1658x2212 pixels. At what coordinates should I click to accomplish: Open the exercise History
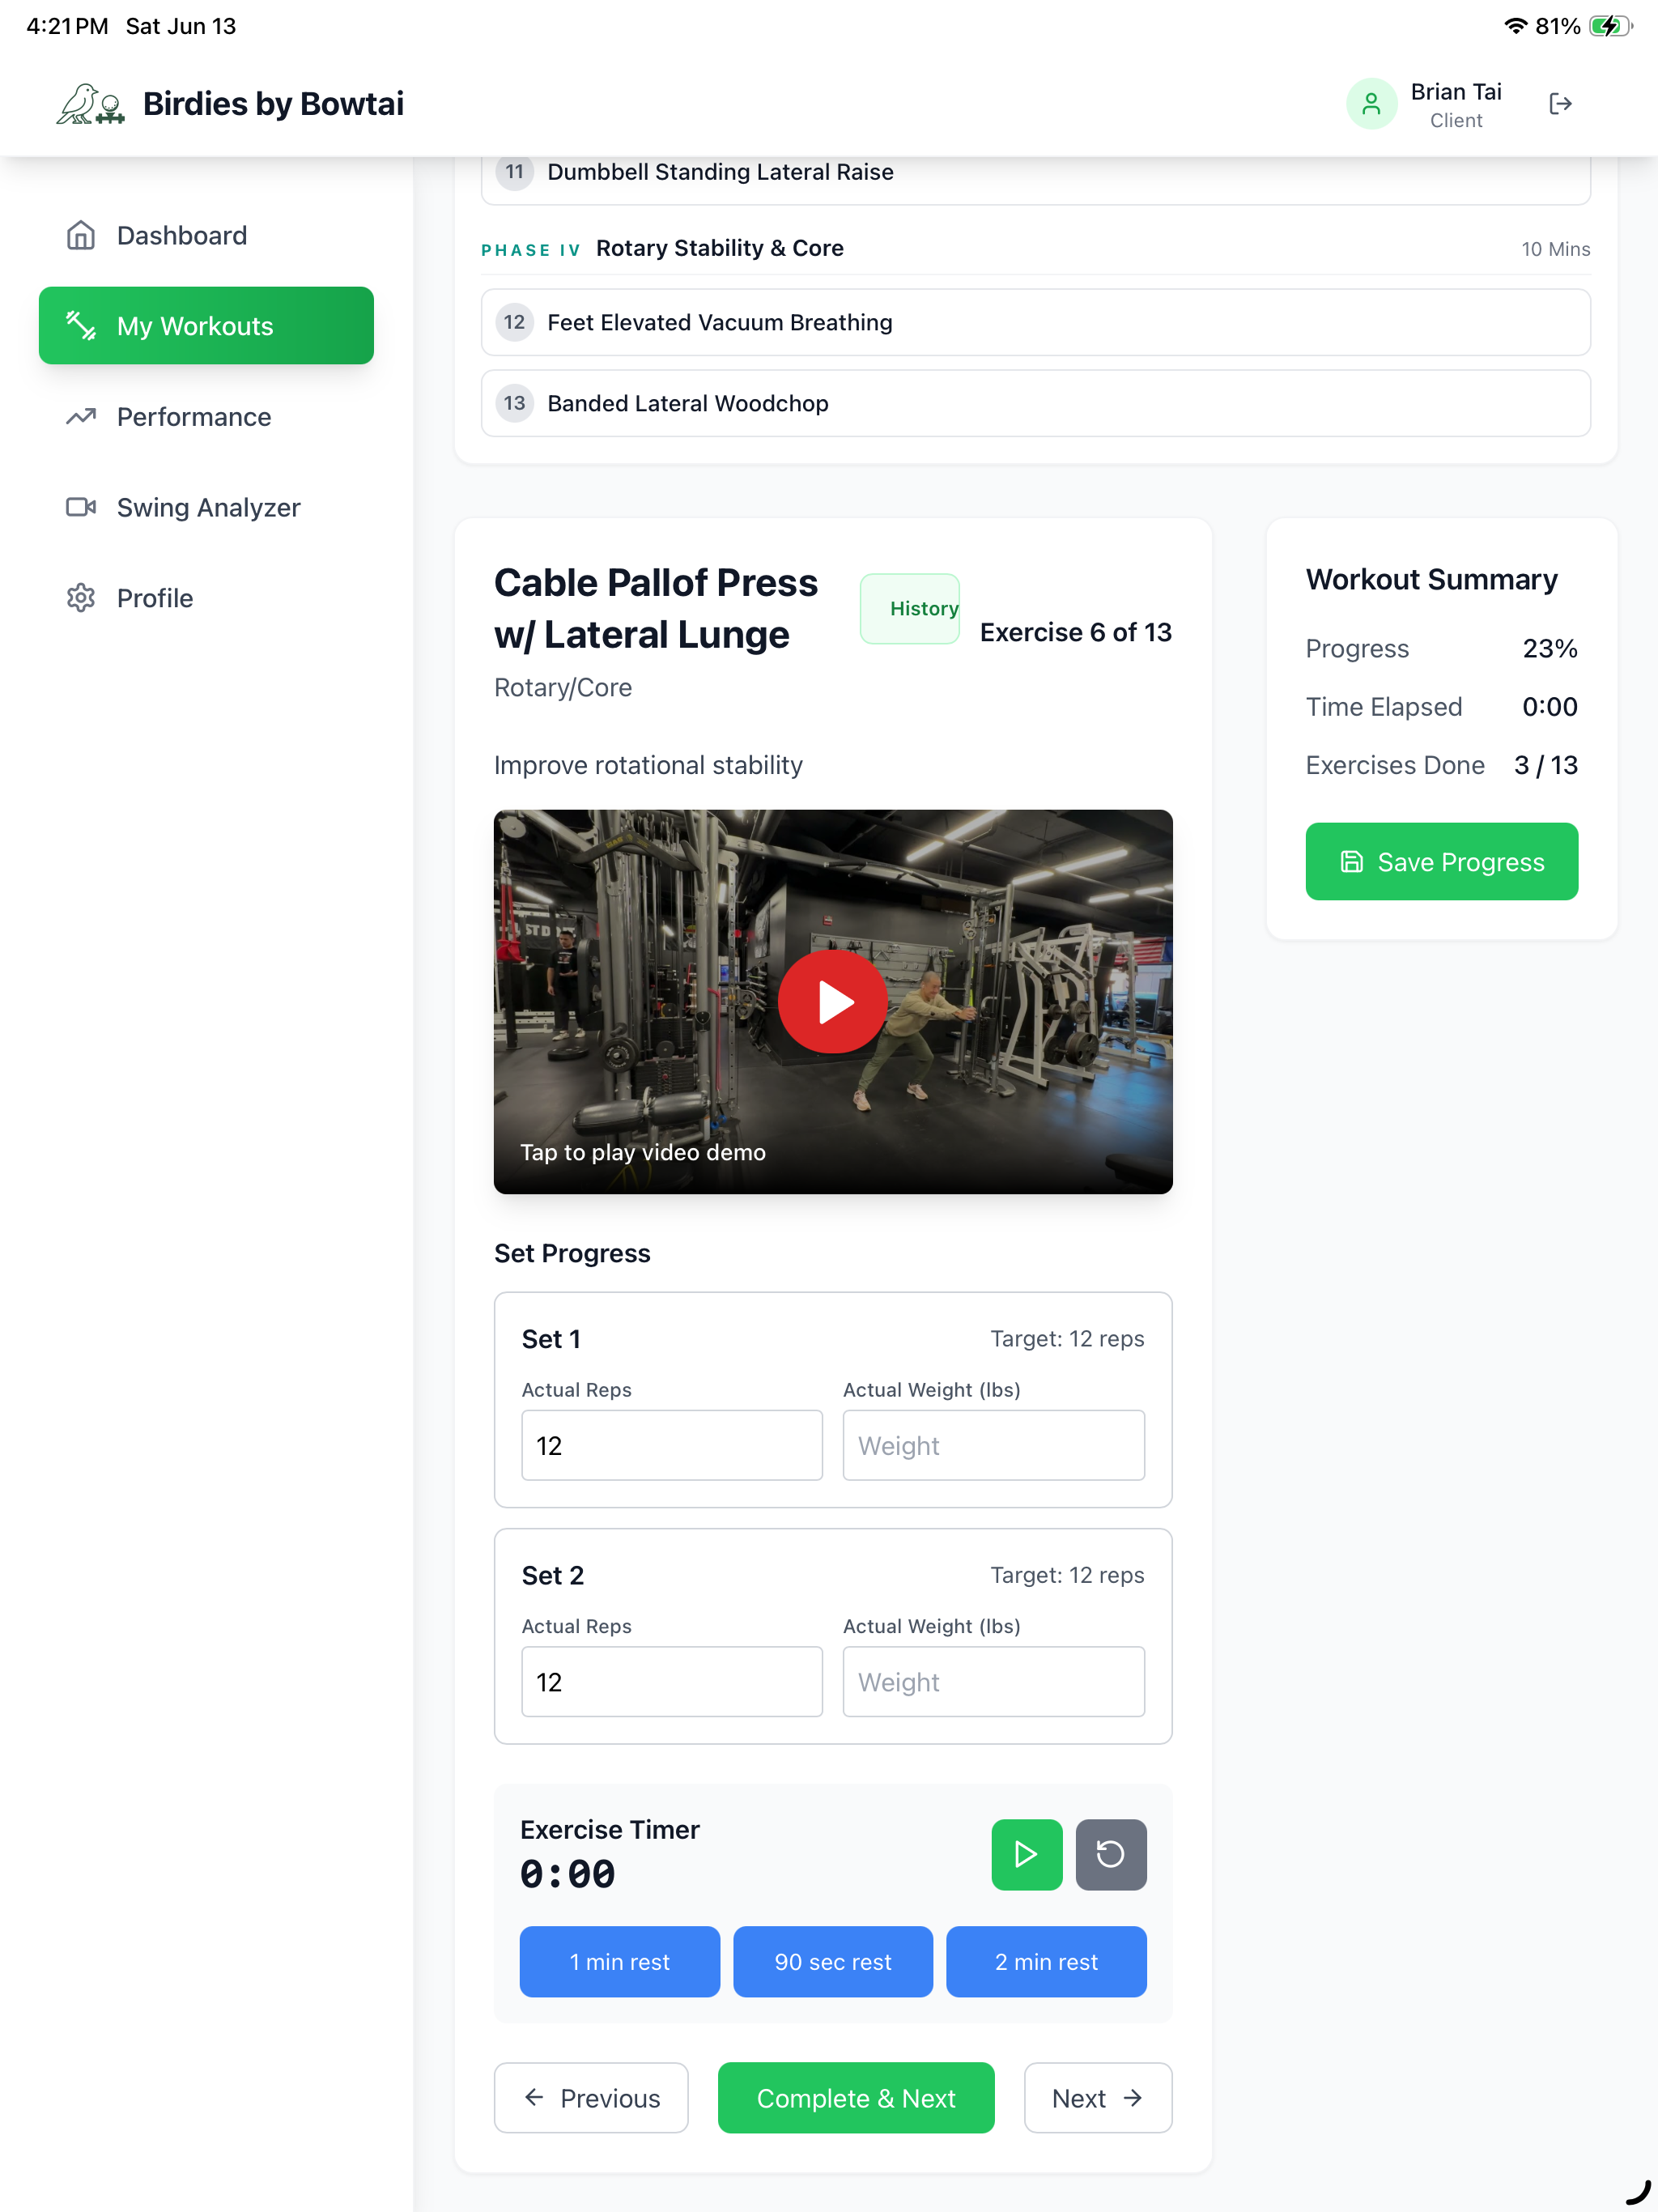(x=909, y=608)
